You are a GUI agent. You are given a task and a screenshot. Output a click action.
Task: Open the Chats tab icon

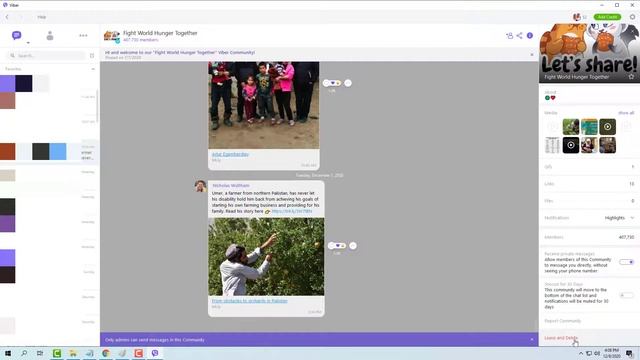(16, 36)
